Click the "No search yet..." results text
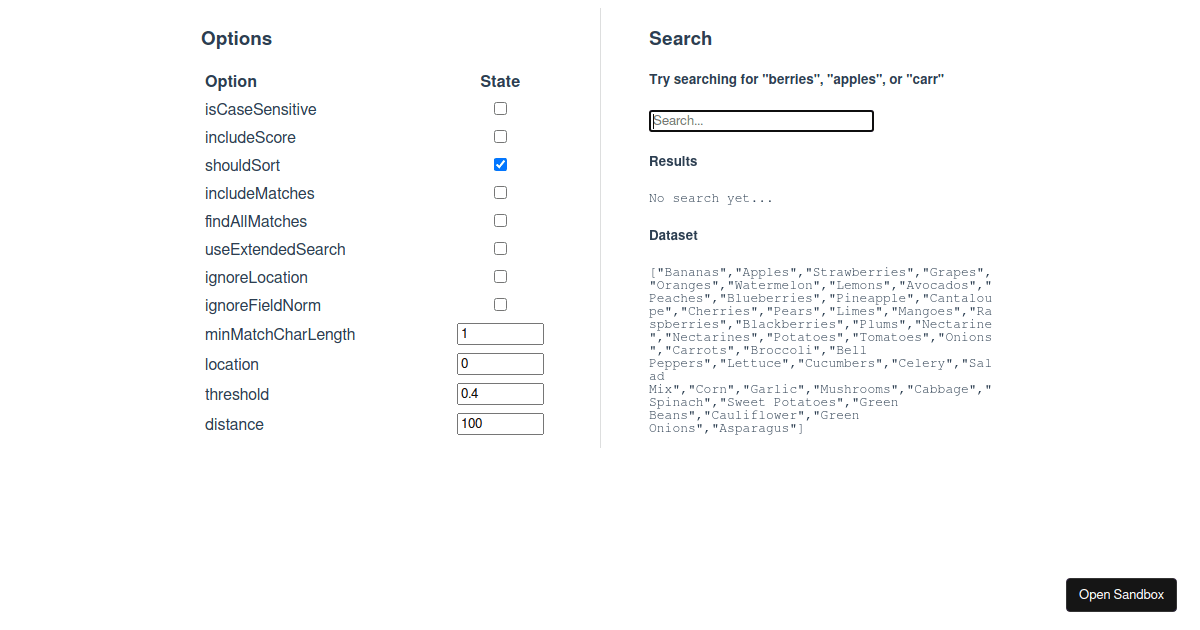Image resolution: width=1200 pixels, height=630 pixels. 711,199
